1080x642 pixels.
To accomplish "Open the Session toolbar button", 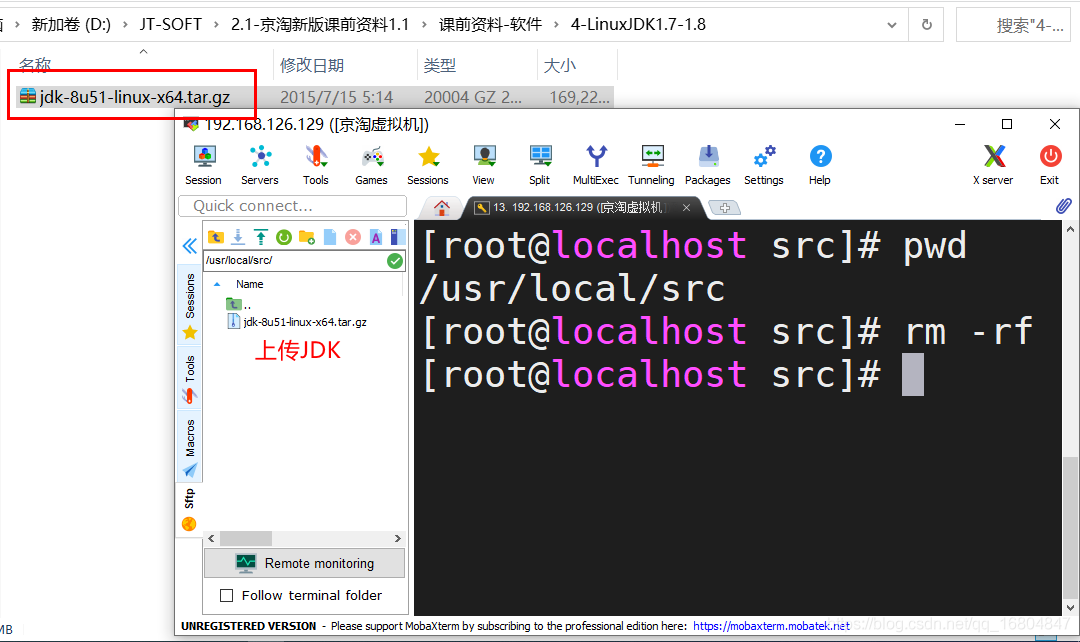I will click(204, 165).
